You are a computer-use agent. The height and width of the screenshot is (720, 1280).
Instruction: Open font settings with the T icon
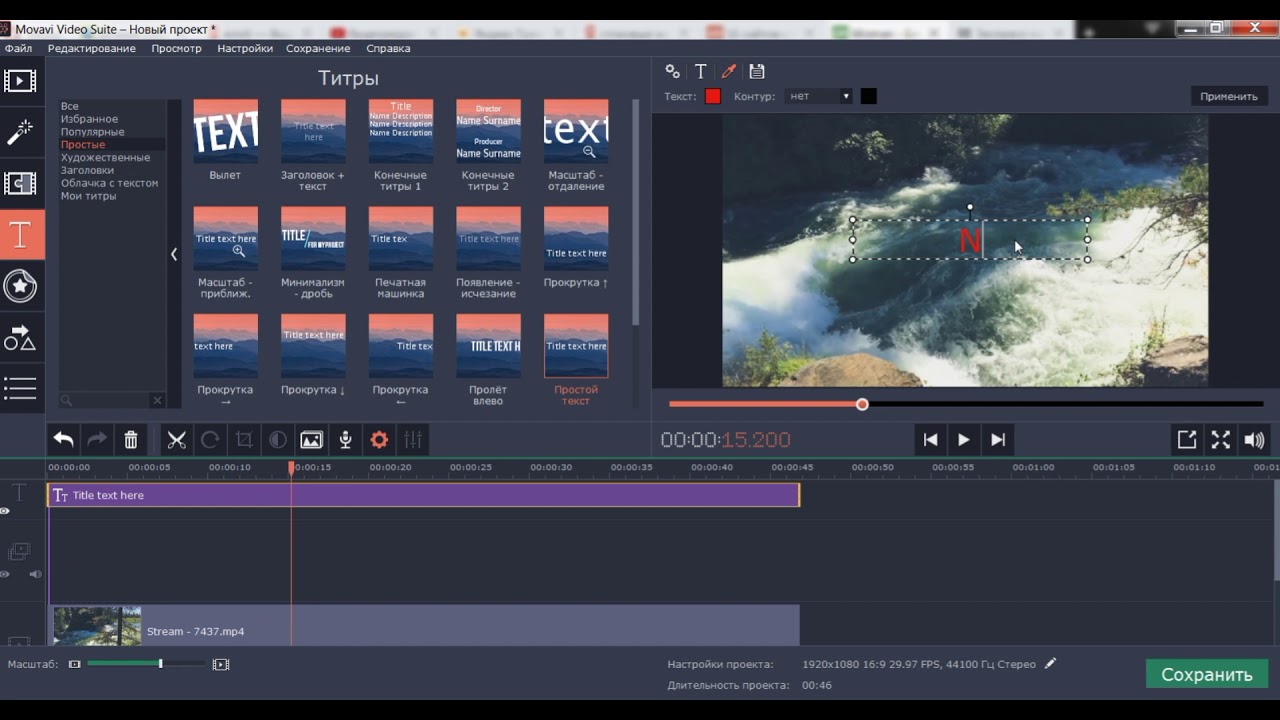(x=701, y=71)
